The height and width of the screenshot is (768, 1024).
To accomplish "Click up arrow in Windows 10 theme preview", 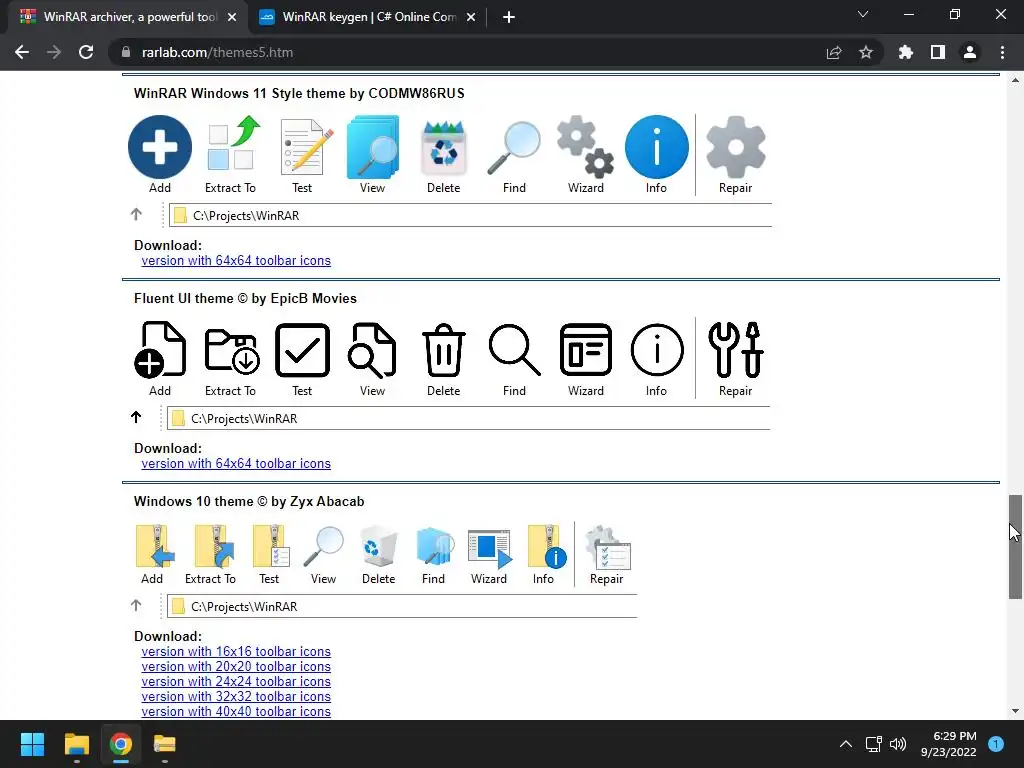I will (136, 605).
